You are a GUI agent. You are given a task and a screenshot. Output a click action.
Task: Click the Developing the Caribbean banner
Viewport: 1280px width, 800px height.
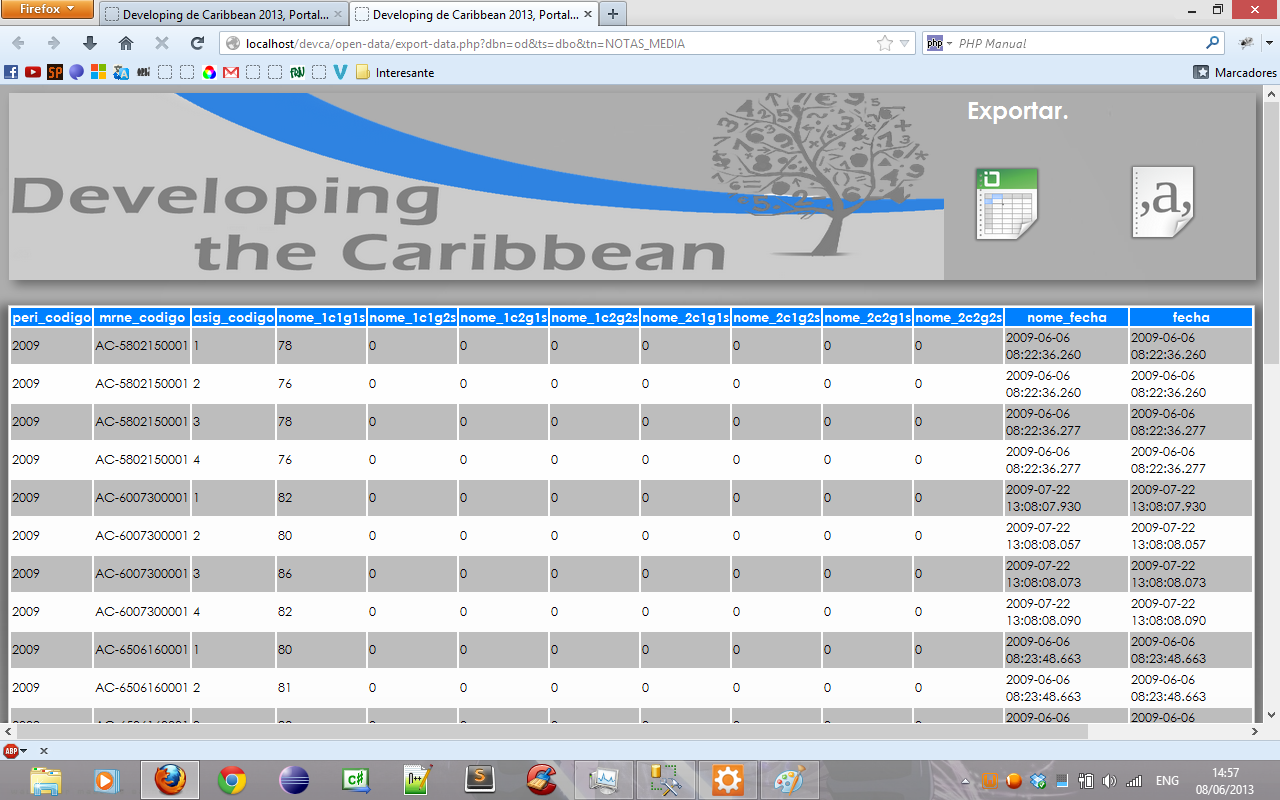(477, 186)
